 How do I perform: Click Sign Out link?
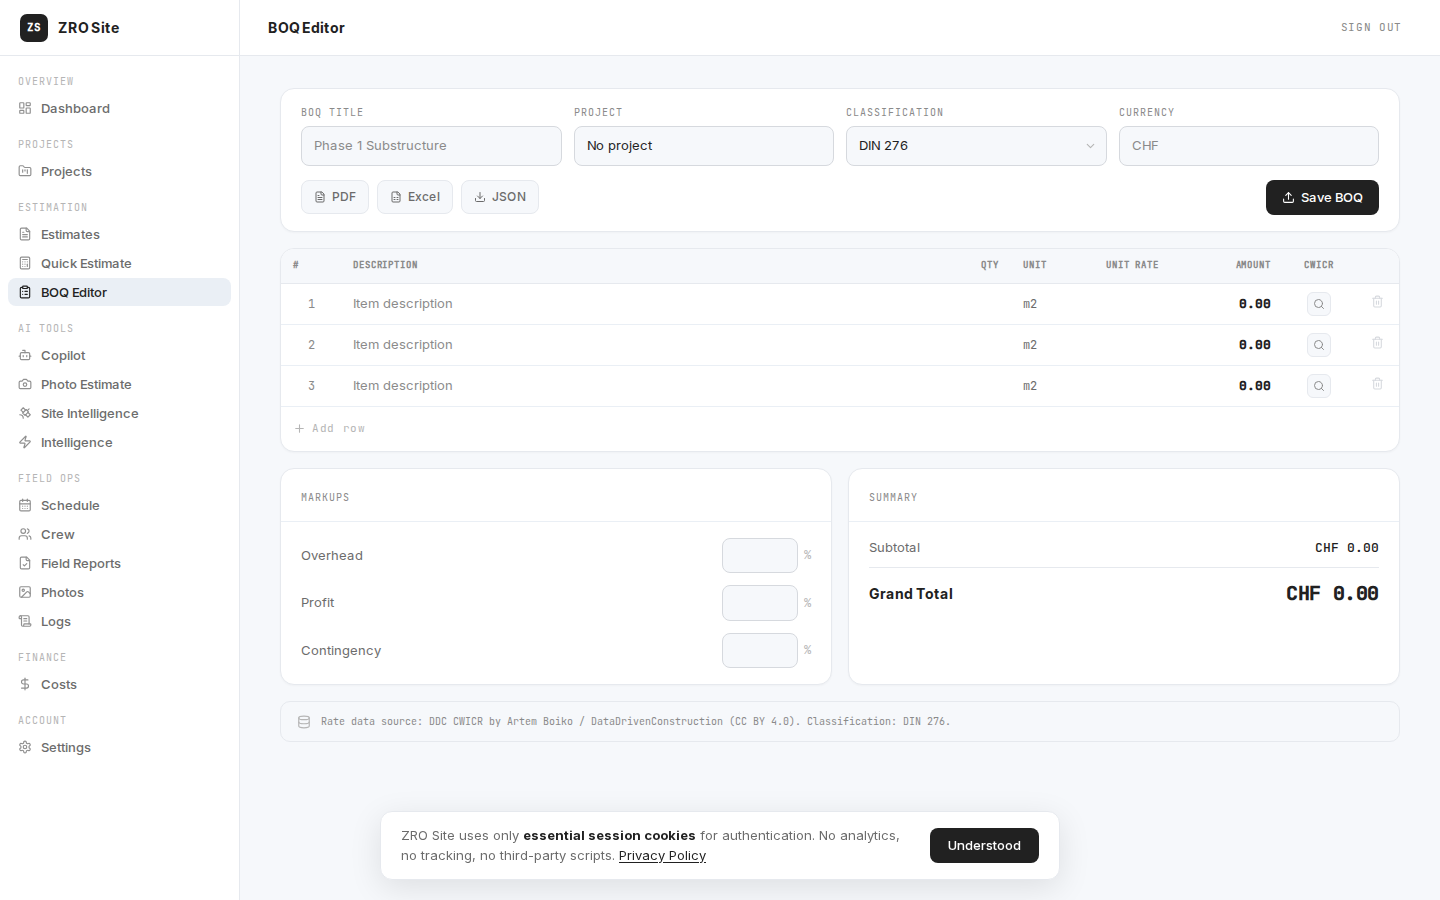point(1370,28)
